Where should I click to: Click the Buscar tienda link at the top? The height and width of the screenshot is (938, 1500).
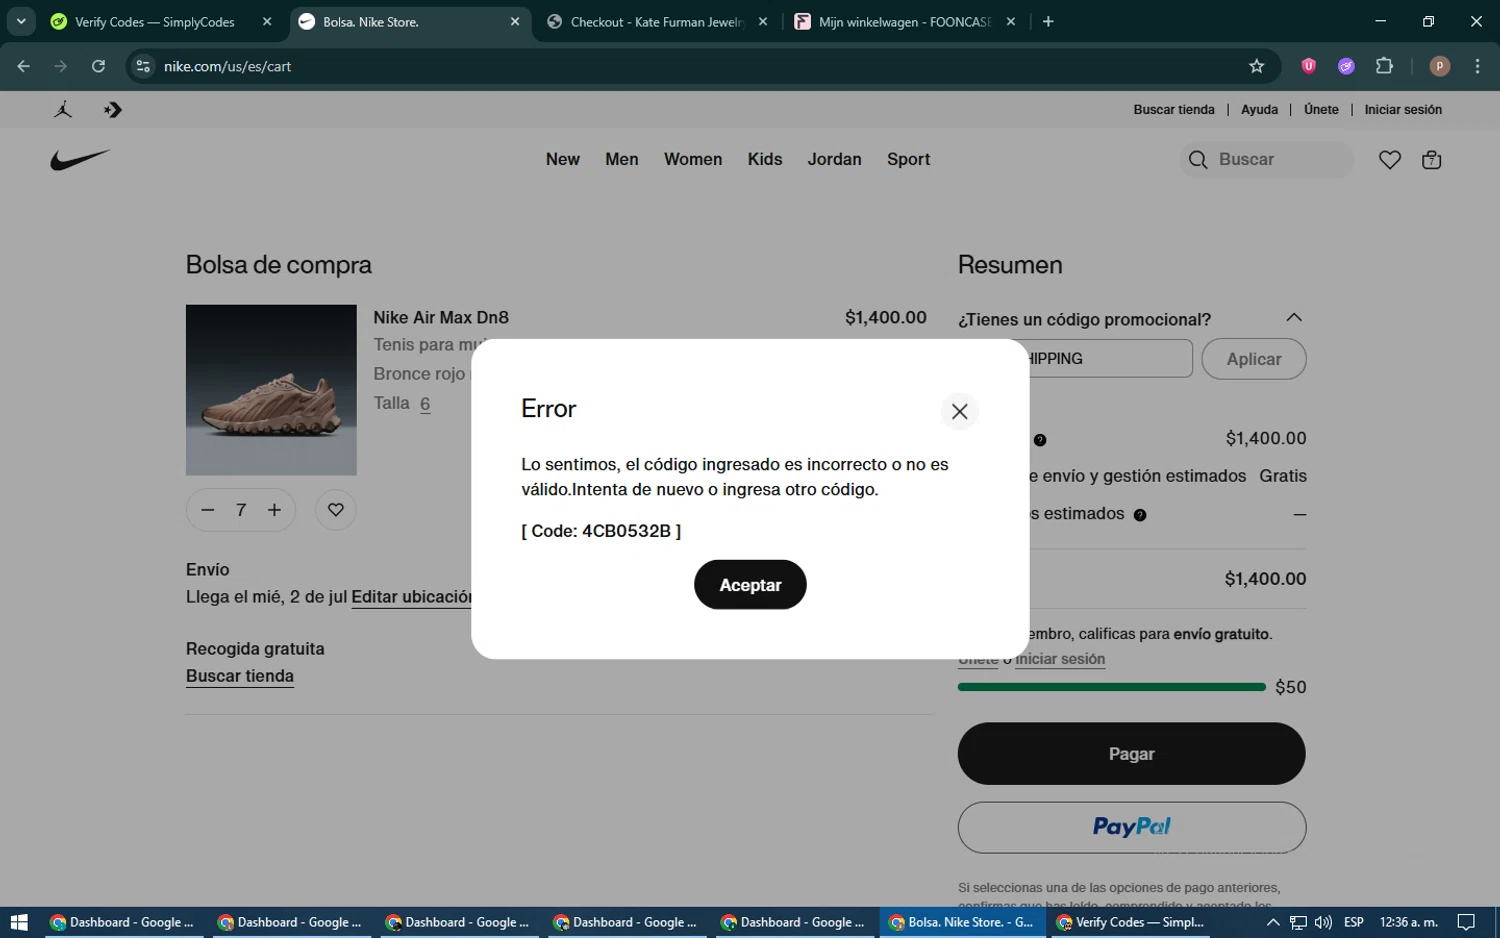click(1174, 110)
